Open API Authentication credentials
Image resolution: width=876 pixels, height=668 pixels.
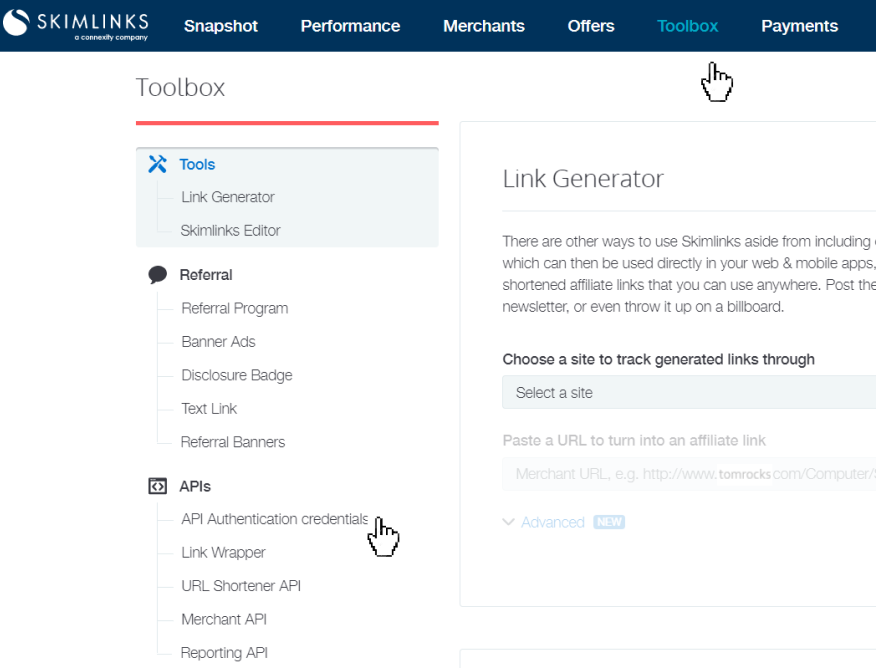pyautogui.click(x=274, y=519)
